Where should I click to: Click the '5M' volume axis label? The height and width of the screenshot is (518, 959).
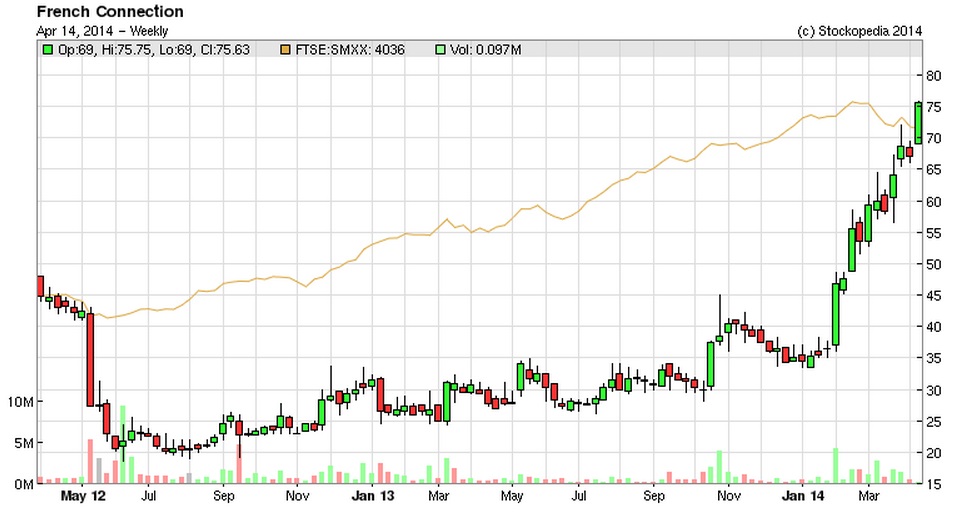[x=24, y=443]
